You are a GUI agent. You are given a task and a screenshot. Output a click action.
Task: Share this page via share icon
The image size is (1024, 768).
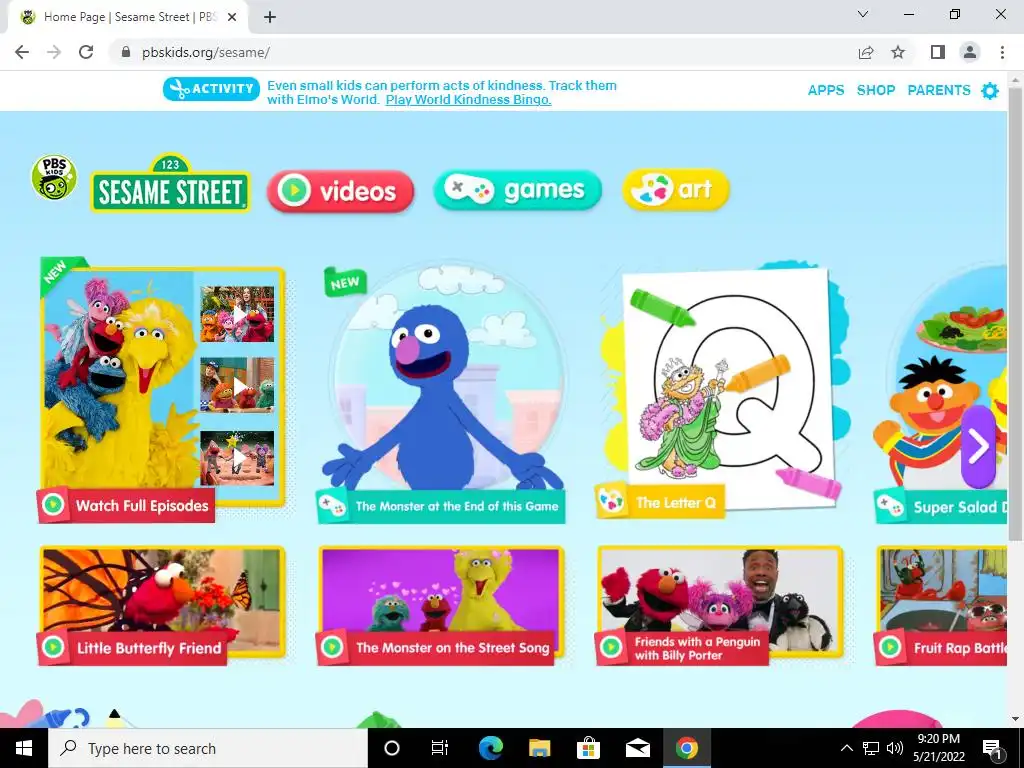[x=866, y=52]
